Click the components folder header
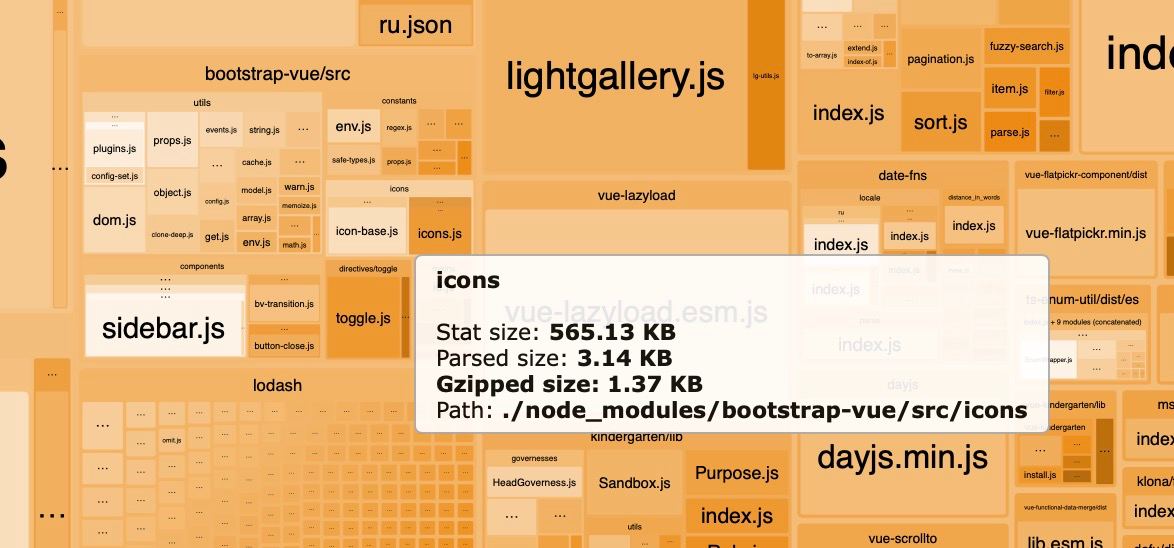The image size is (1174, 548). 201,266
